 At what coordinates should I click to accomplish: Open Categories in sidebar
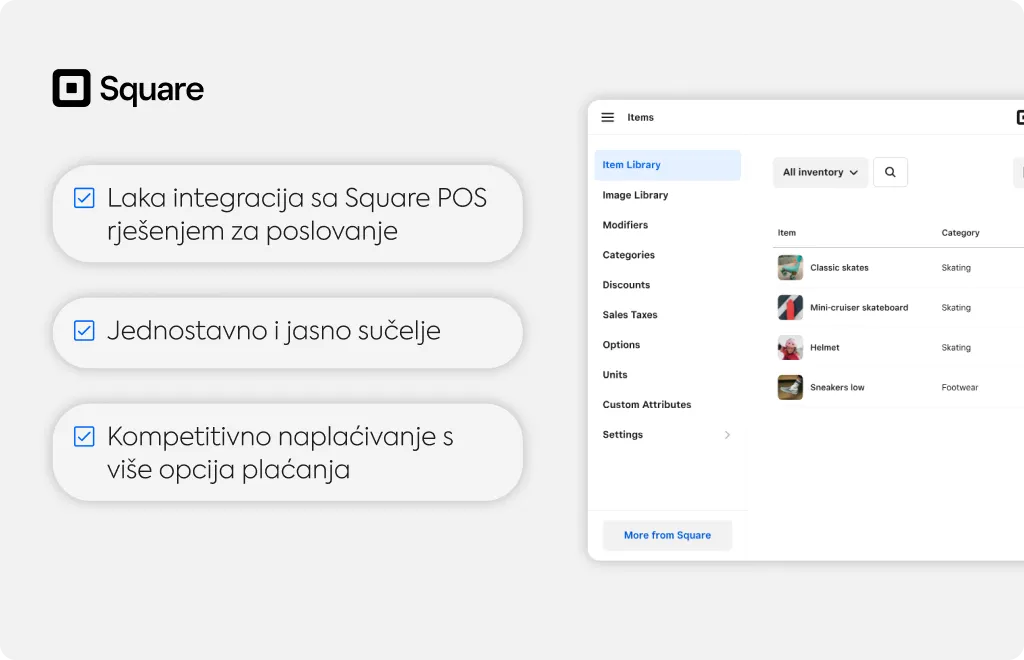(x=628, y=255)
